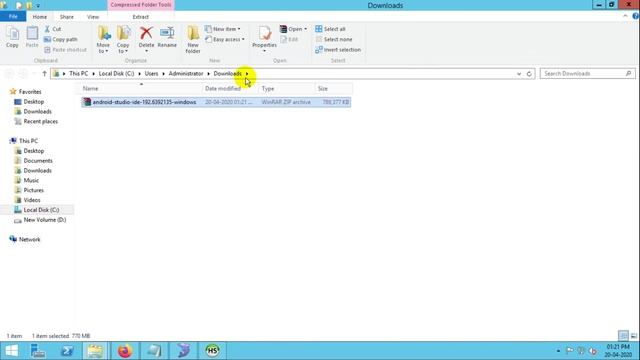Open Firefox from the taskbar
The image size is (640, 360).
[125, 351]
